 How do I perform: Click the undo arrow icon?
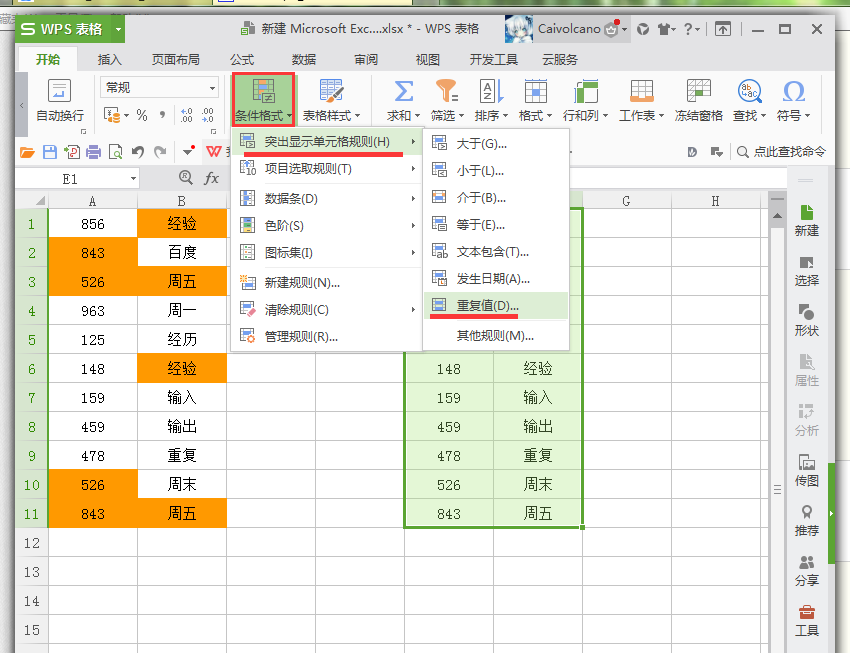pos(138,152)
